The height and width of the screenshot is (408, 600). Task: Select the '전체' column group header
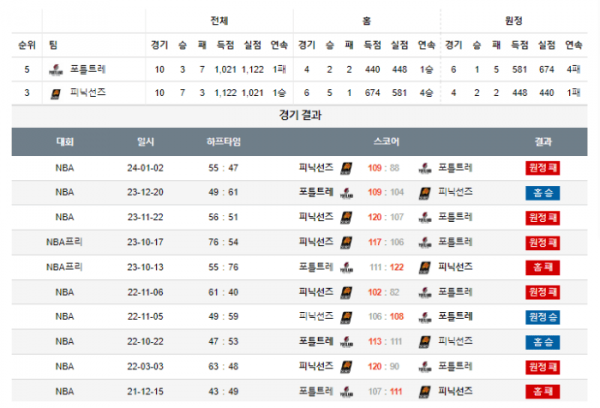219,21
